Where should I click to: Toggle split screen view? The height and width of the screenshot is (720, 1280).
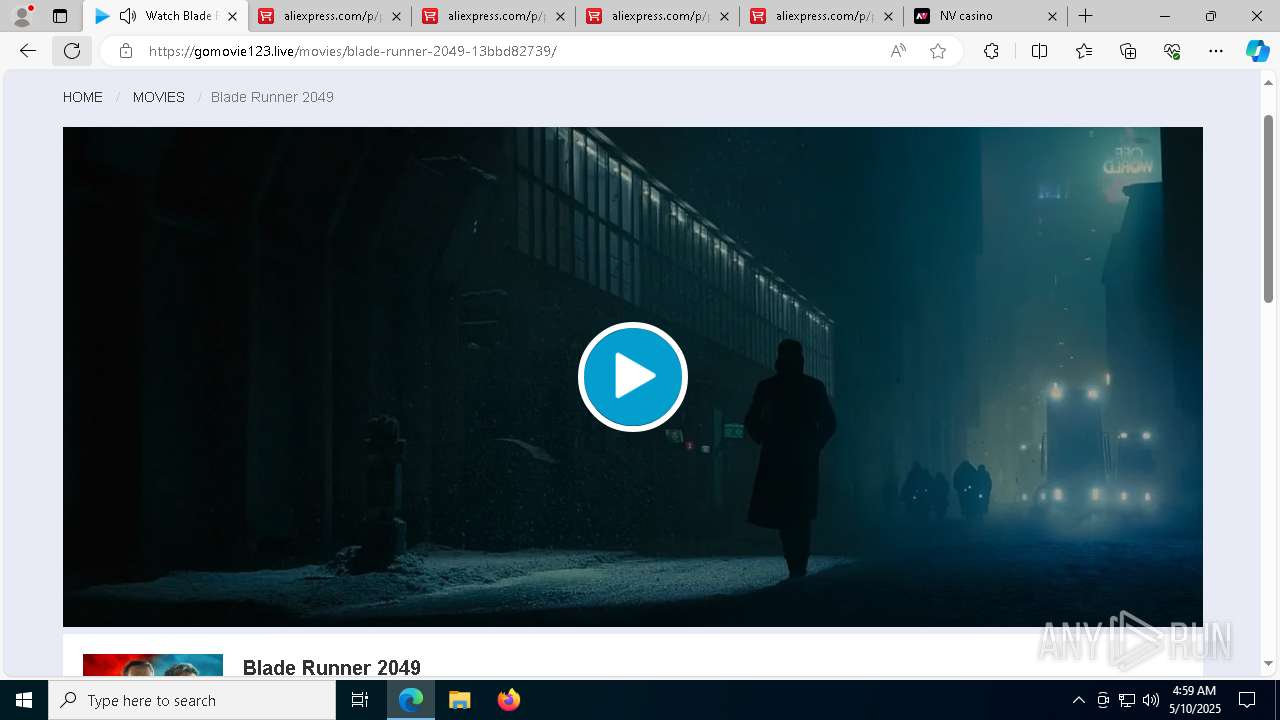tap(1039, 51)
